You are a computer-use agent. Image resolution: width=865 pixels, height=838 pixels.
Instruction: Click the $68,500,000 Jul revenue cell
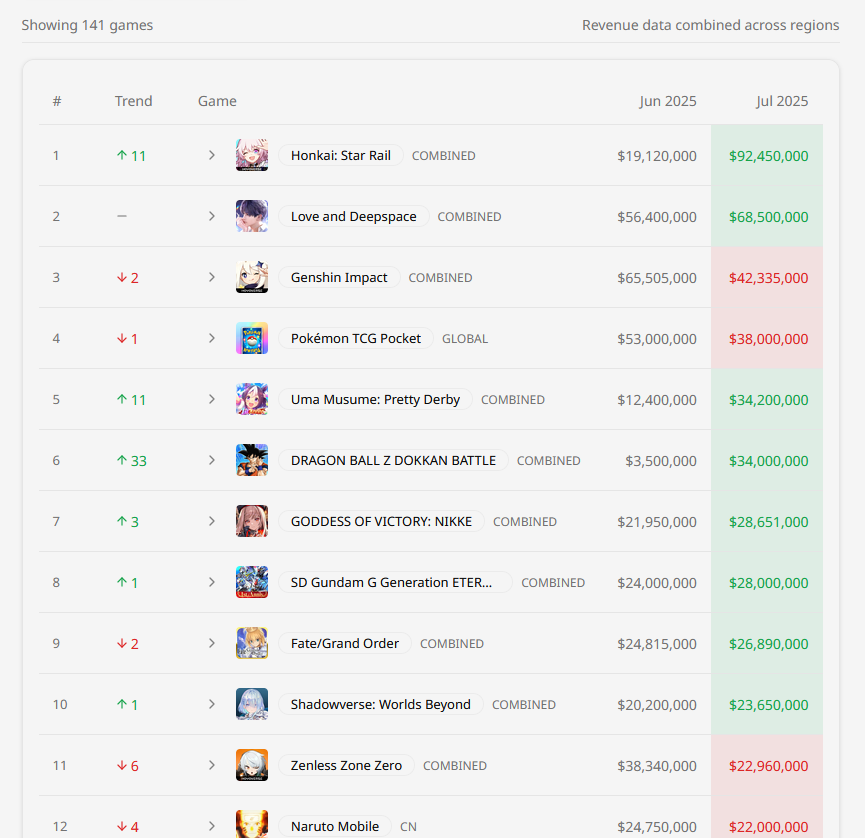pos(768,217)
